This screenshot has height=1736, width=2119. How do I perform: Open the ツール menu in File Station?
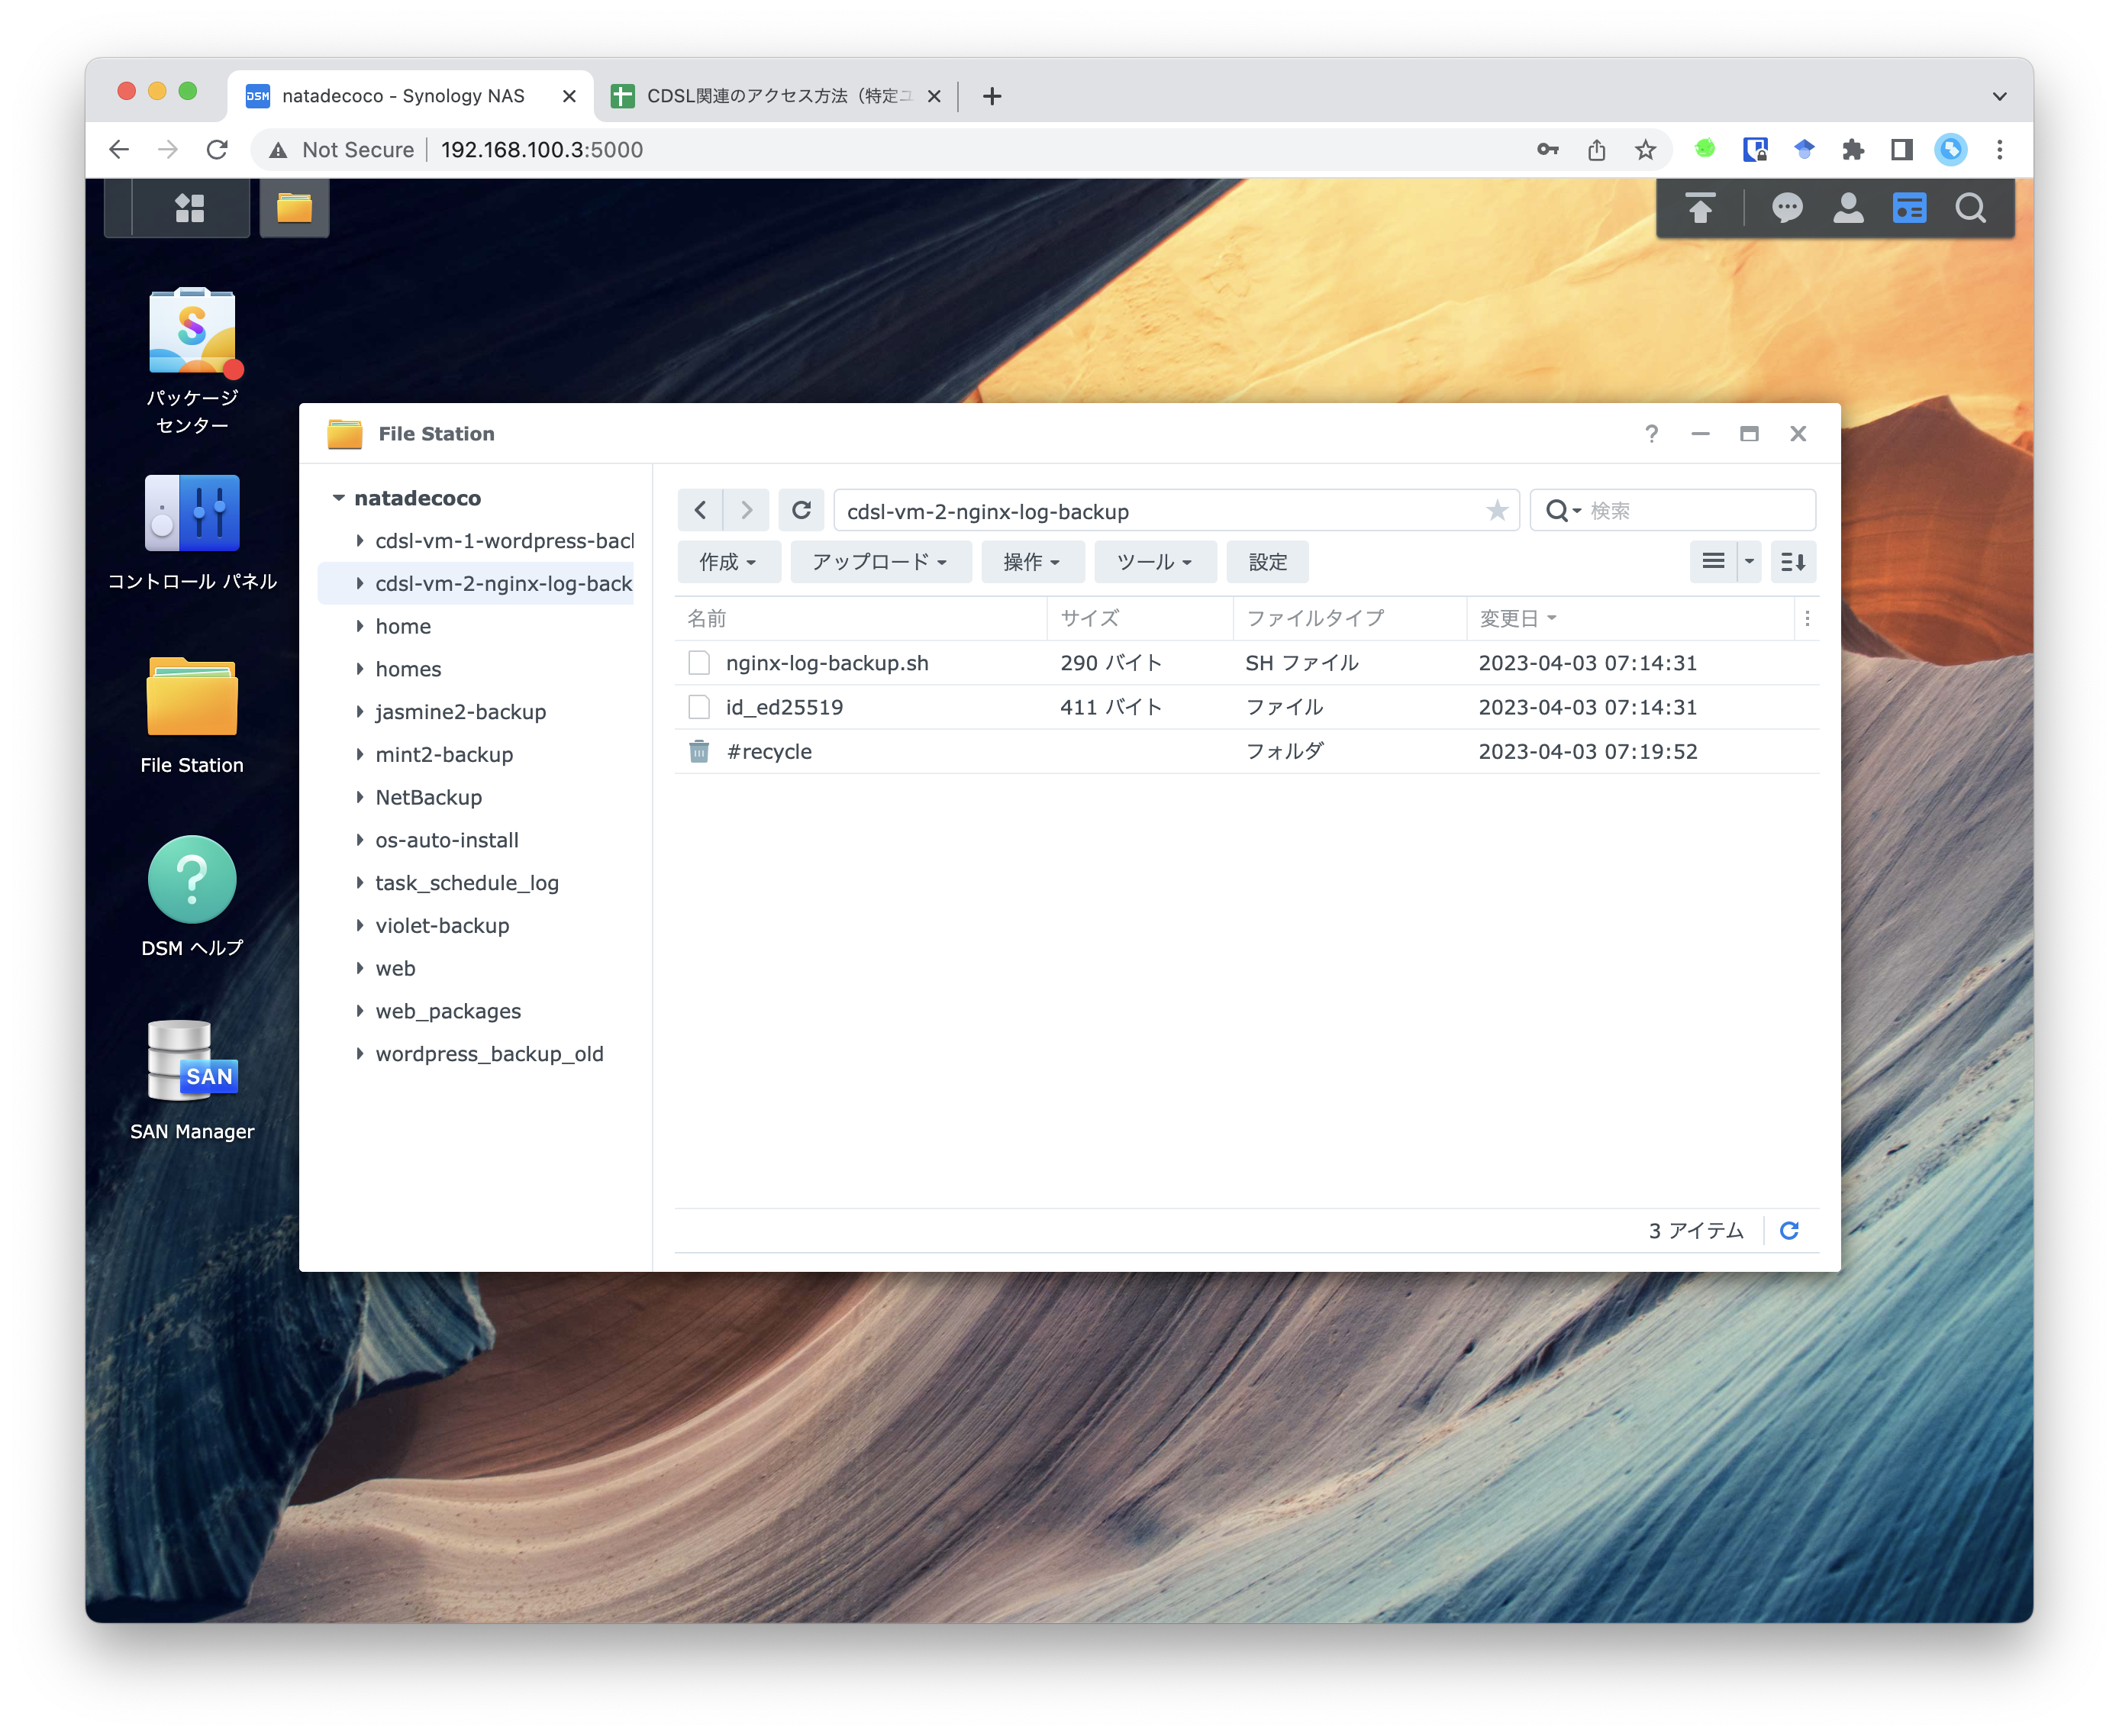coord(1154,561)
